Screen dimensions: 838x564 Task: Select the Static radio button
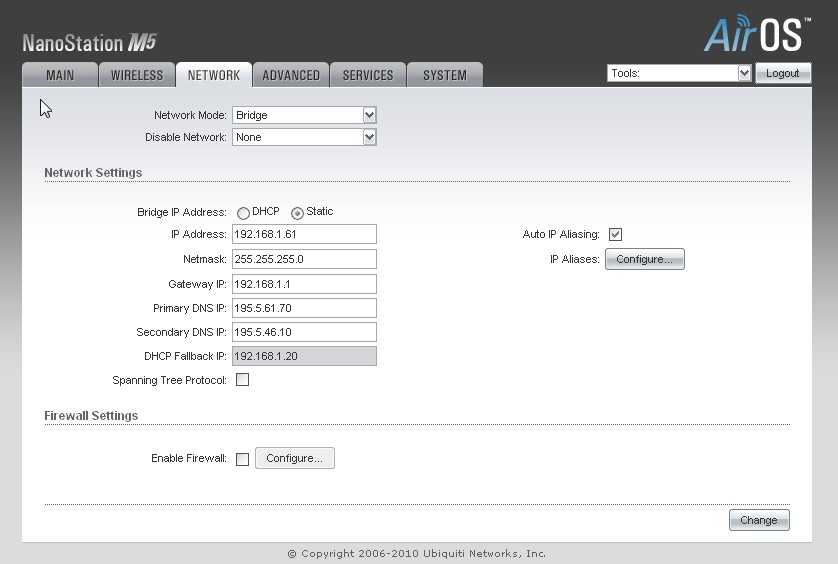[297, 213]
